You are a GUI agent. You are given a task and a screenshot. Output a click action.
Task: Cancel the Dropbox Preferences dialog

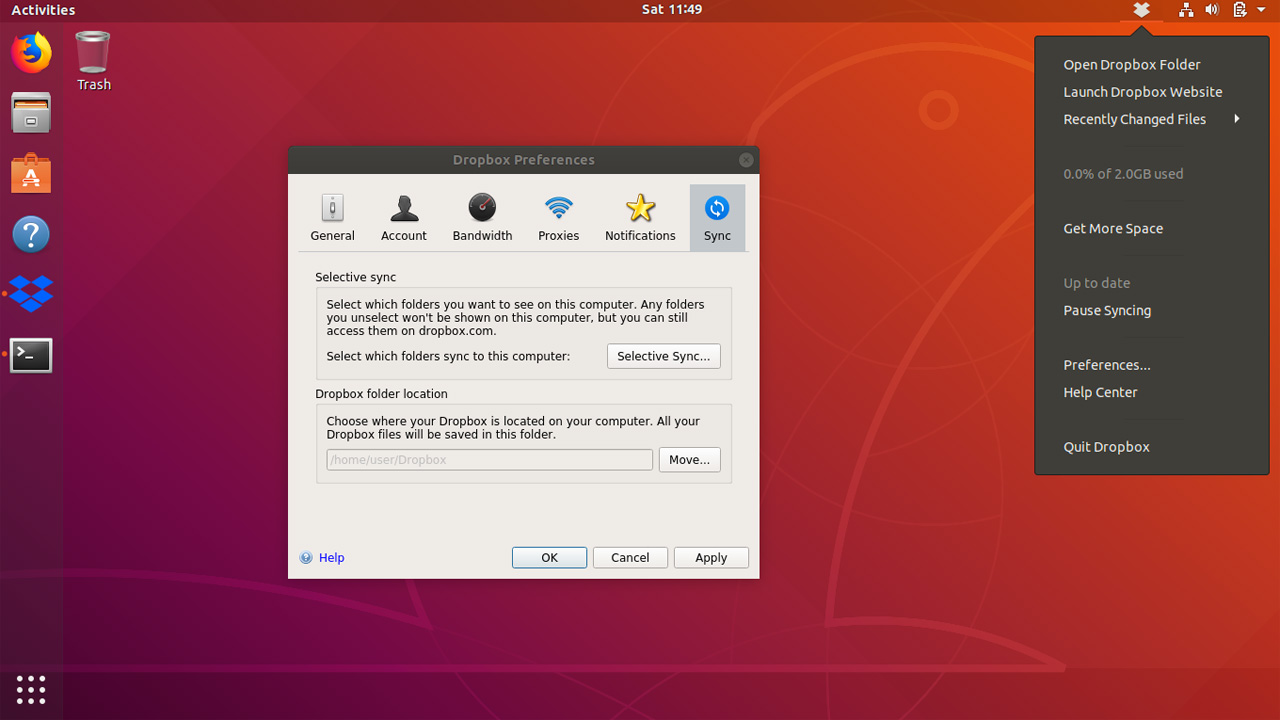coord(630,558)
